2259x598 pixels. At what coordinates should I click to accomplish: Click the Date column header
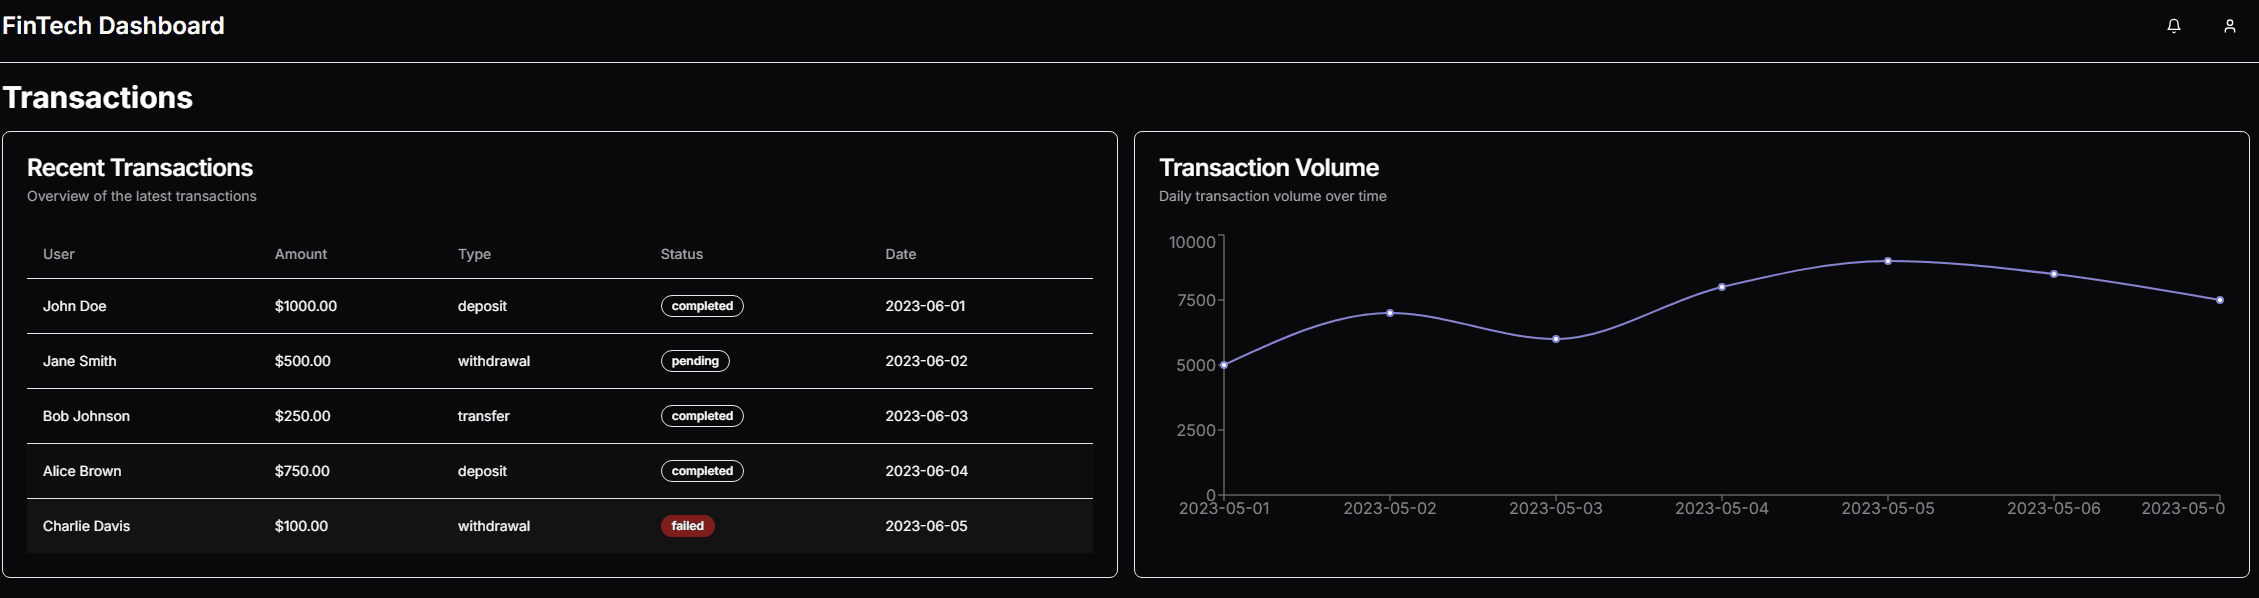(x=900, y=254)
